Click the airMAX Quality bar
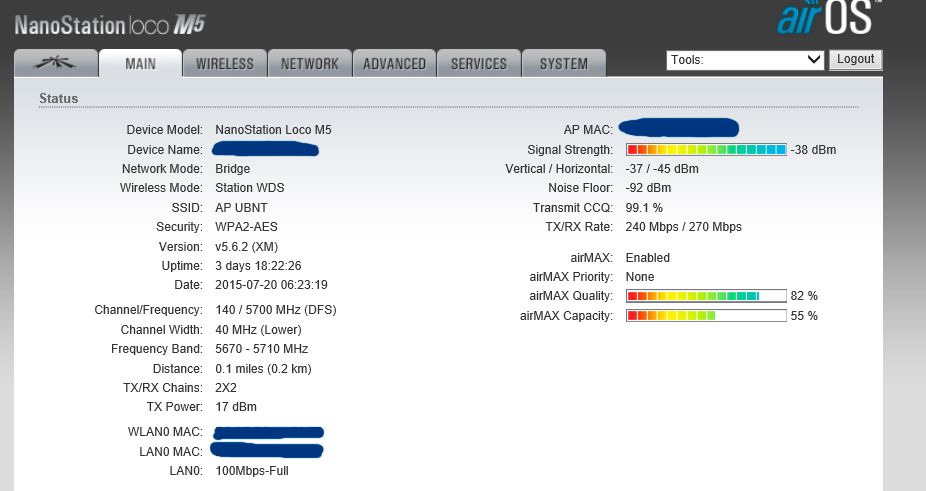 (x=706, y=296)
